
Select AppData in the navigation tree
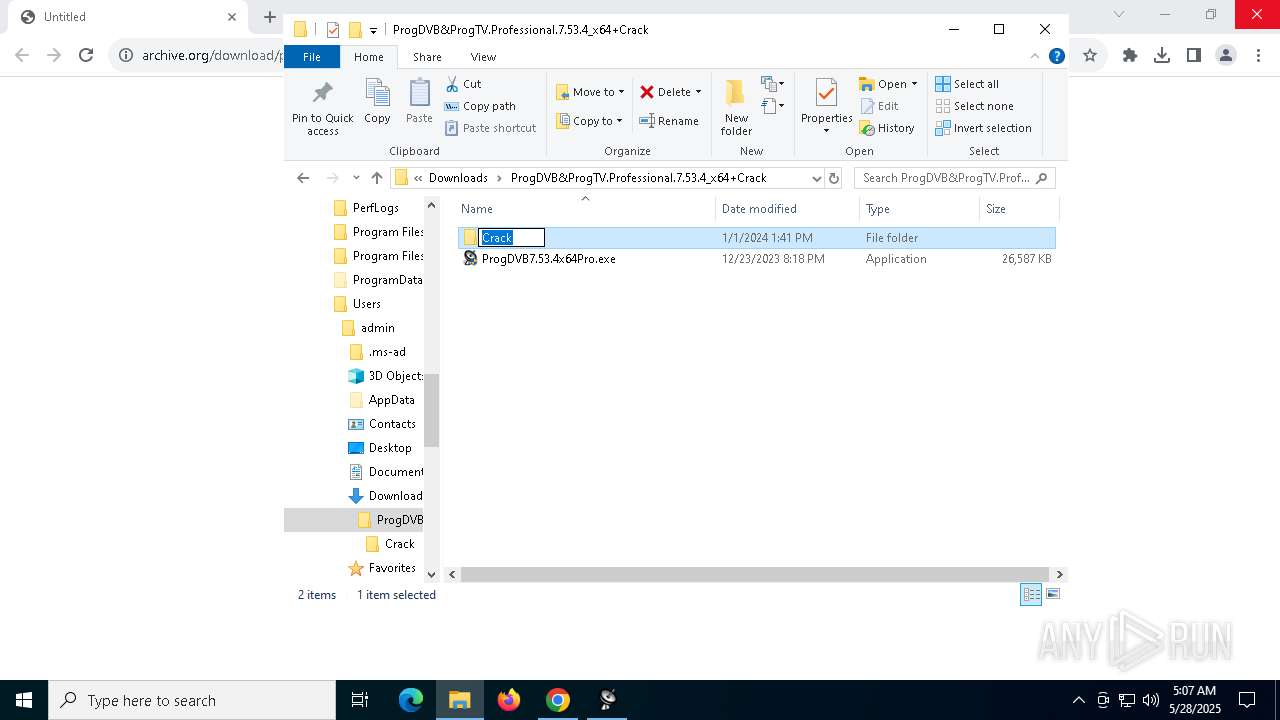(391, 400)
